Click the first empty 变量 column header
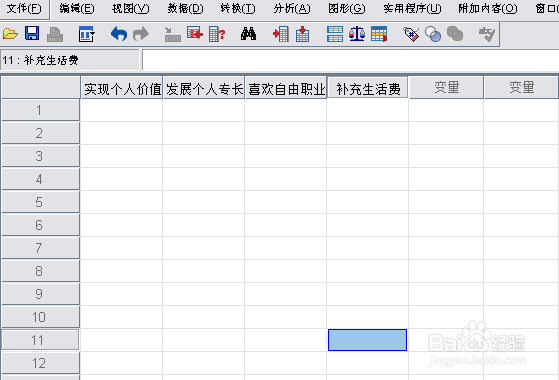 446,88
